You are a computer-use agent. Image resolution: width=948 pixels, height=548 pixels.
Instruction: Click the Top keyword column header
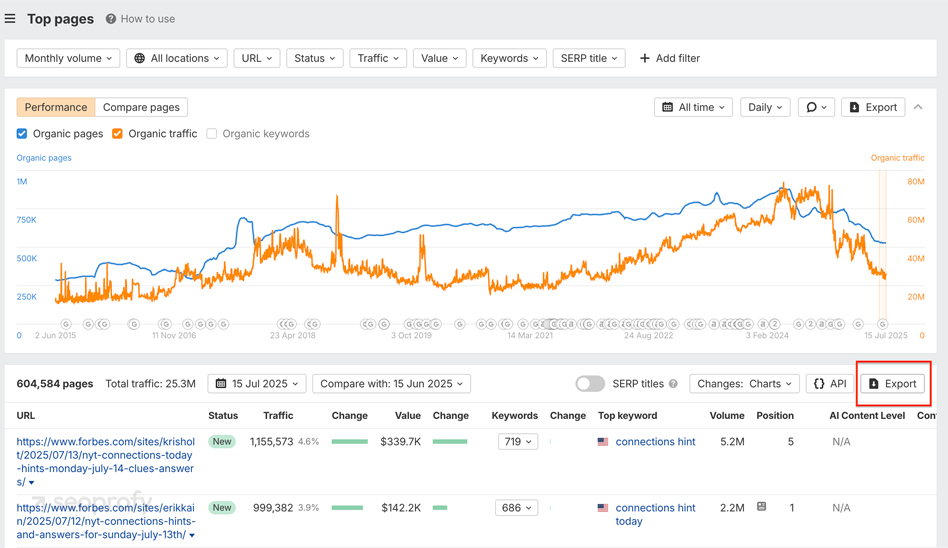[x=628, y=416]
